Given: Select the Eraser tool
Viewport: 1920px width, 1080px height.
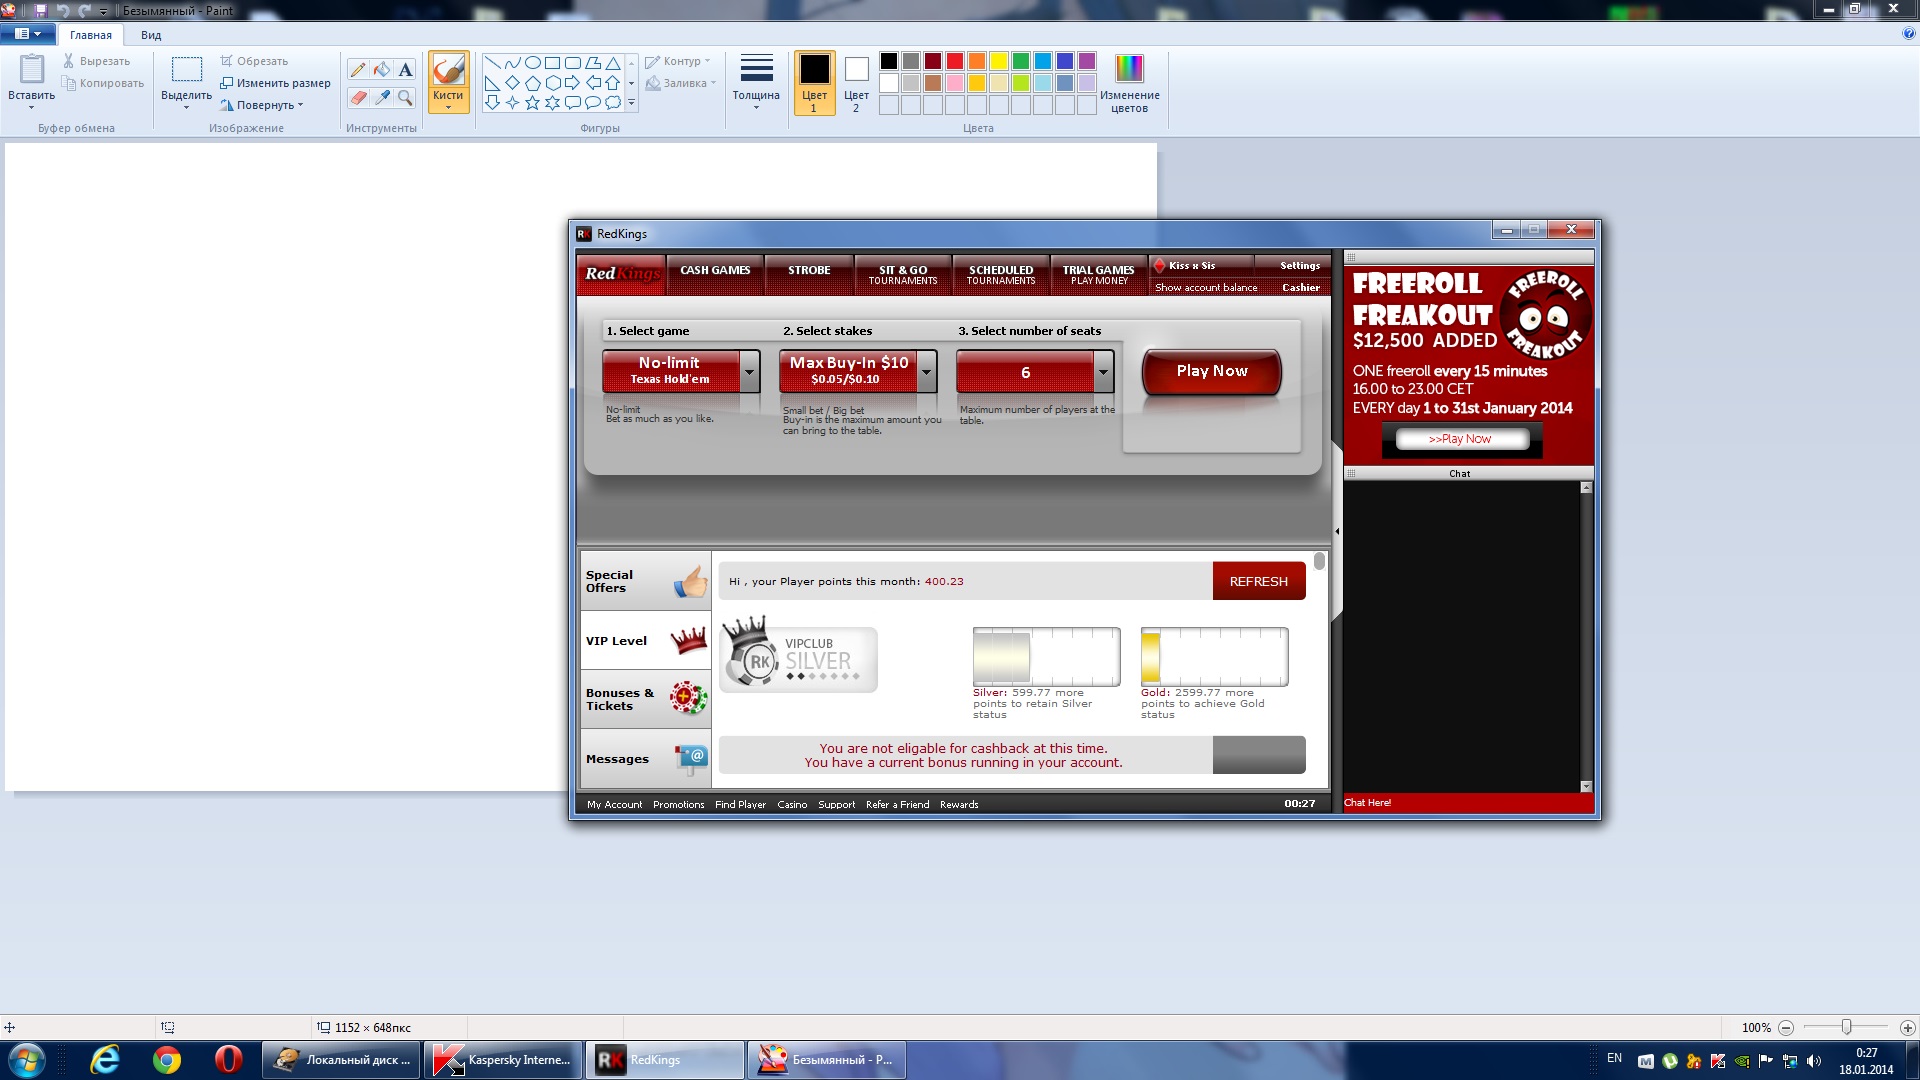Looking at the screenshot, I should tap(357, 98).
